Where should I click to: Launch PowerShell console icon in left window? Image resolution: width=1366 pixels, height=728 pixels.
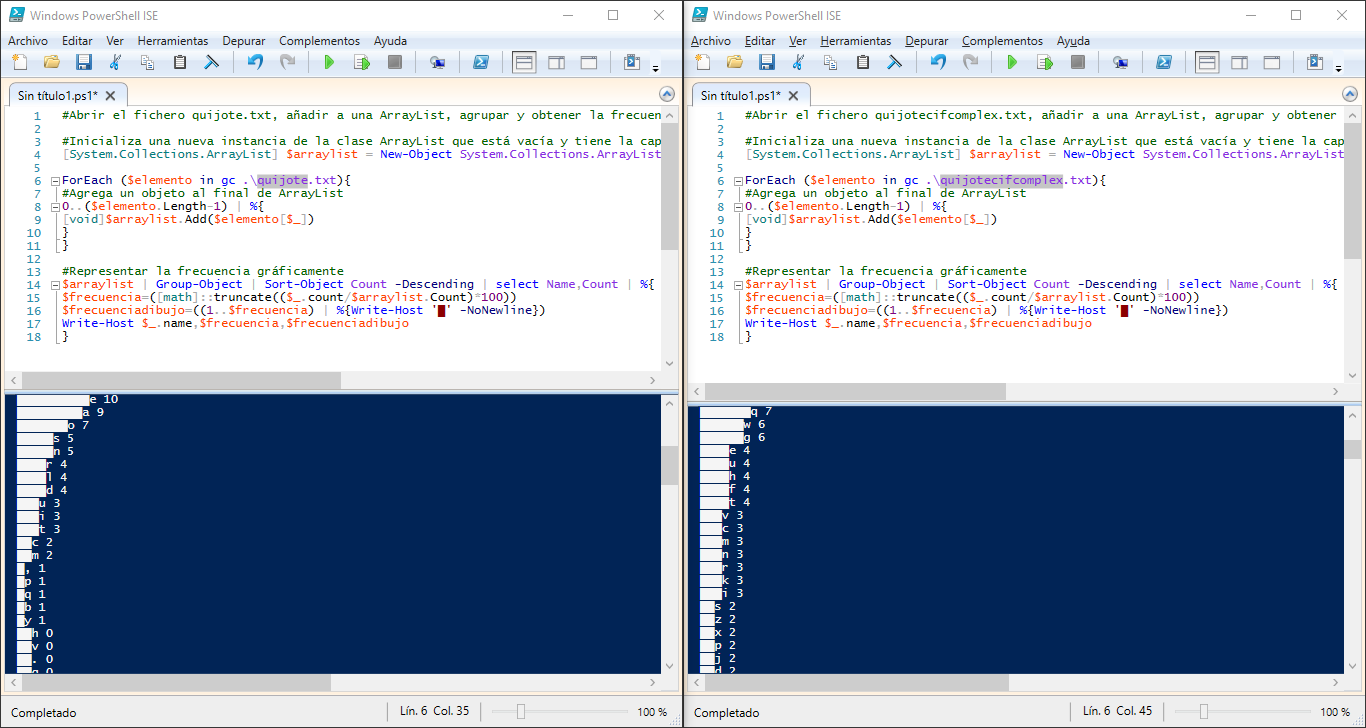point(481,63)
